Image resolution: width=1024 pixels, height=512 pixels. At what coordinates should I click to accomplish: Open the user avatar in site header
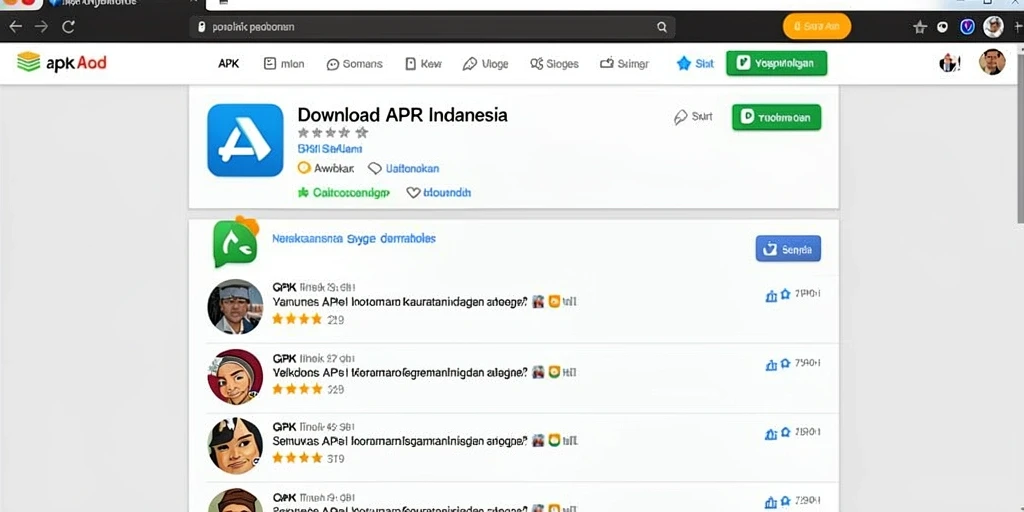tap(991, 62)
